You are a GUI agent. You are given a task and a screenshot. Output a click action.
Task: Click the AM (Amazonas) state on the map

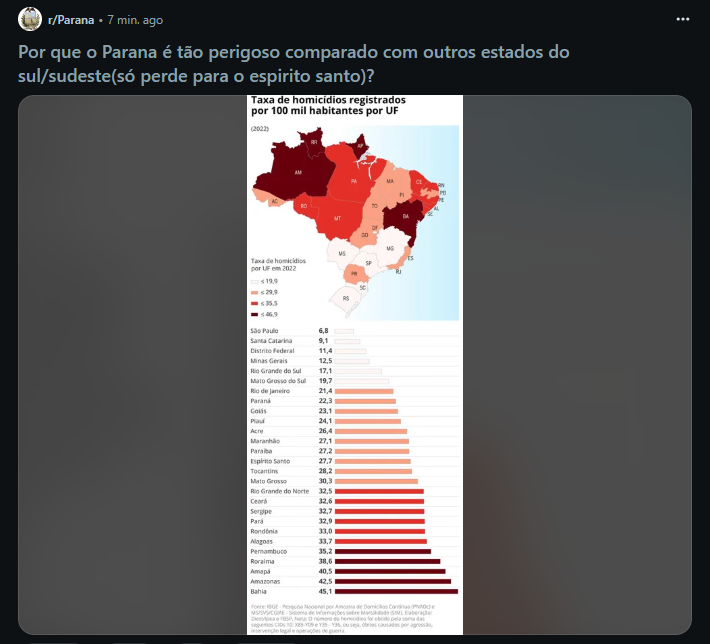[x=297, y=172]
